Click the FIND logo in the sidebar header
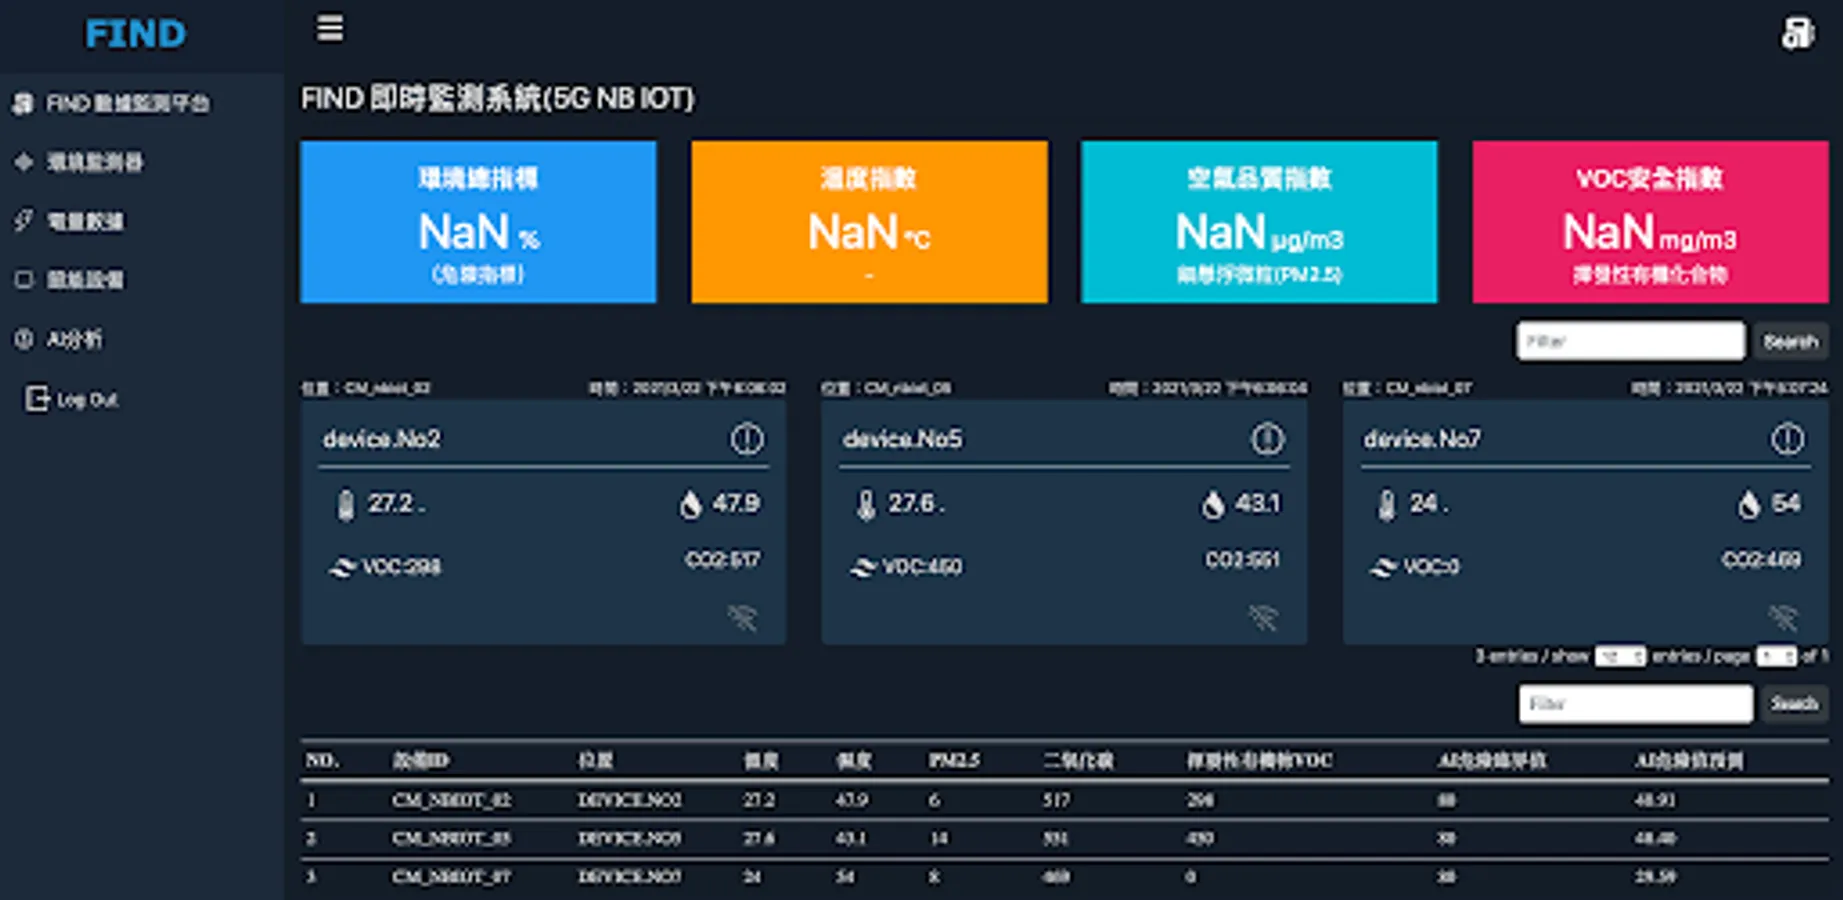This screenshot has width=1843, height=900. (135, 34)
